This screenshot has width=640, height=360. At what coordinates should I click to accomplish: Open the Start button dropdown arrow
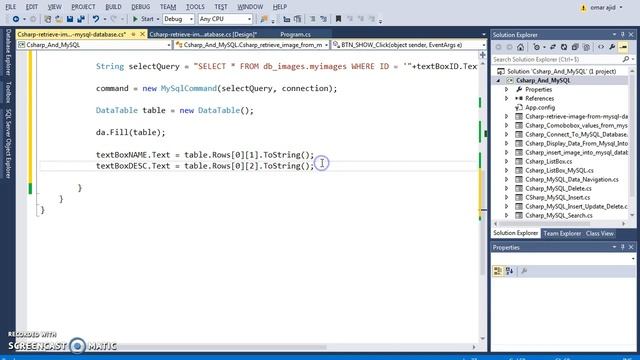tap(158, 19)
